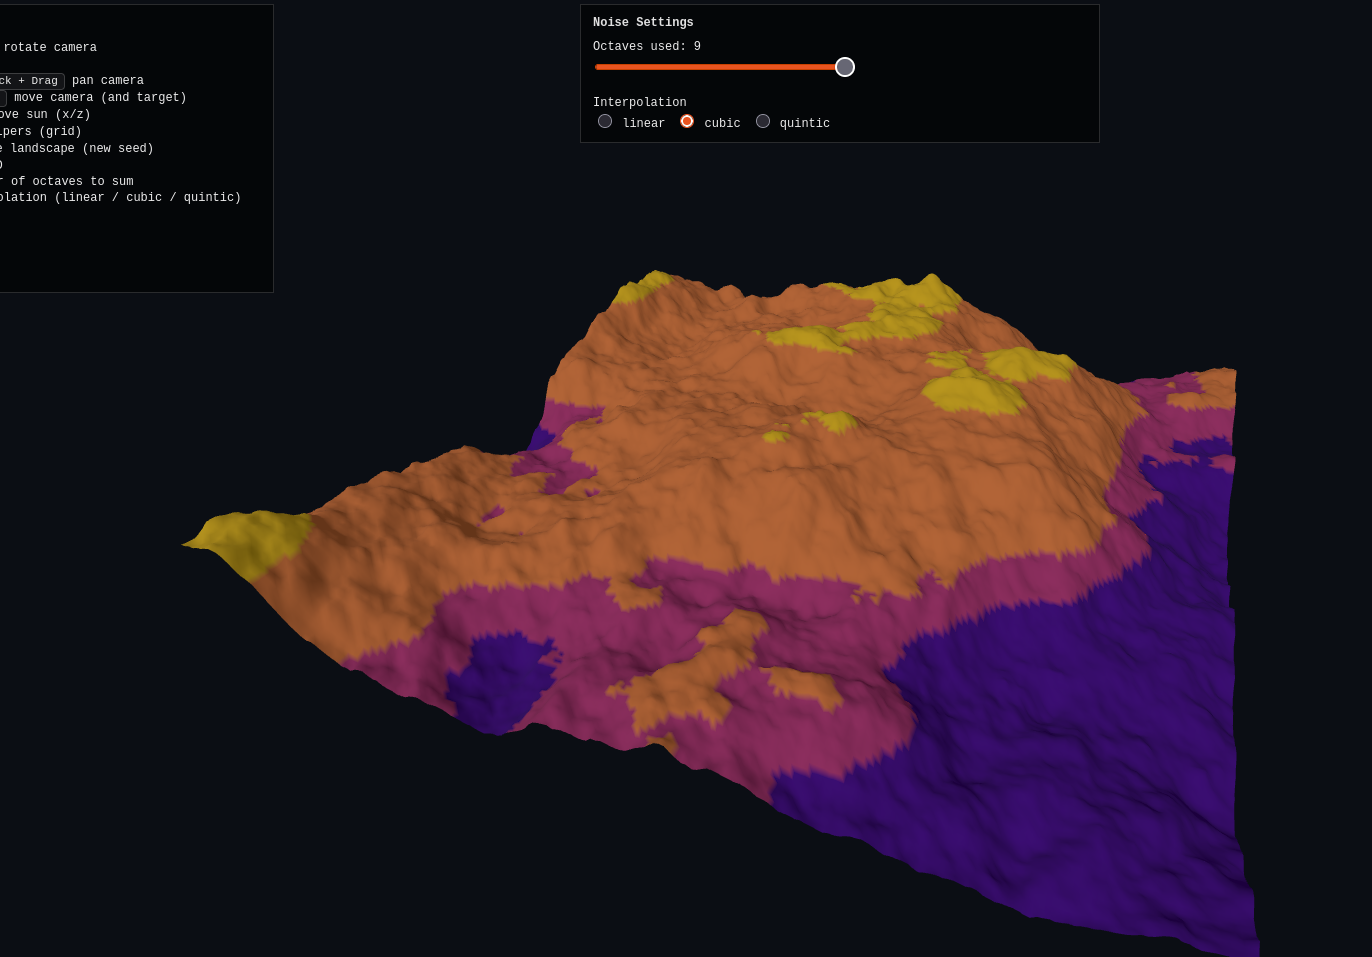1372x957 pixels.
Task: Click the middle of the orange octaves track
Action: [x=718, y=67]
